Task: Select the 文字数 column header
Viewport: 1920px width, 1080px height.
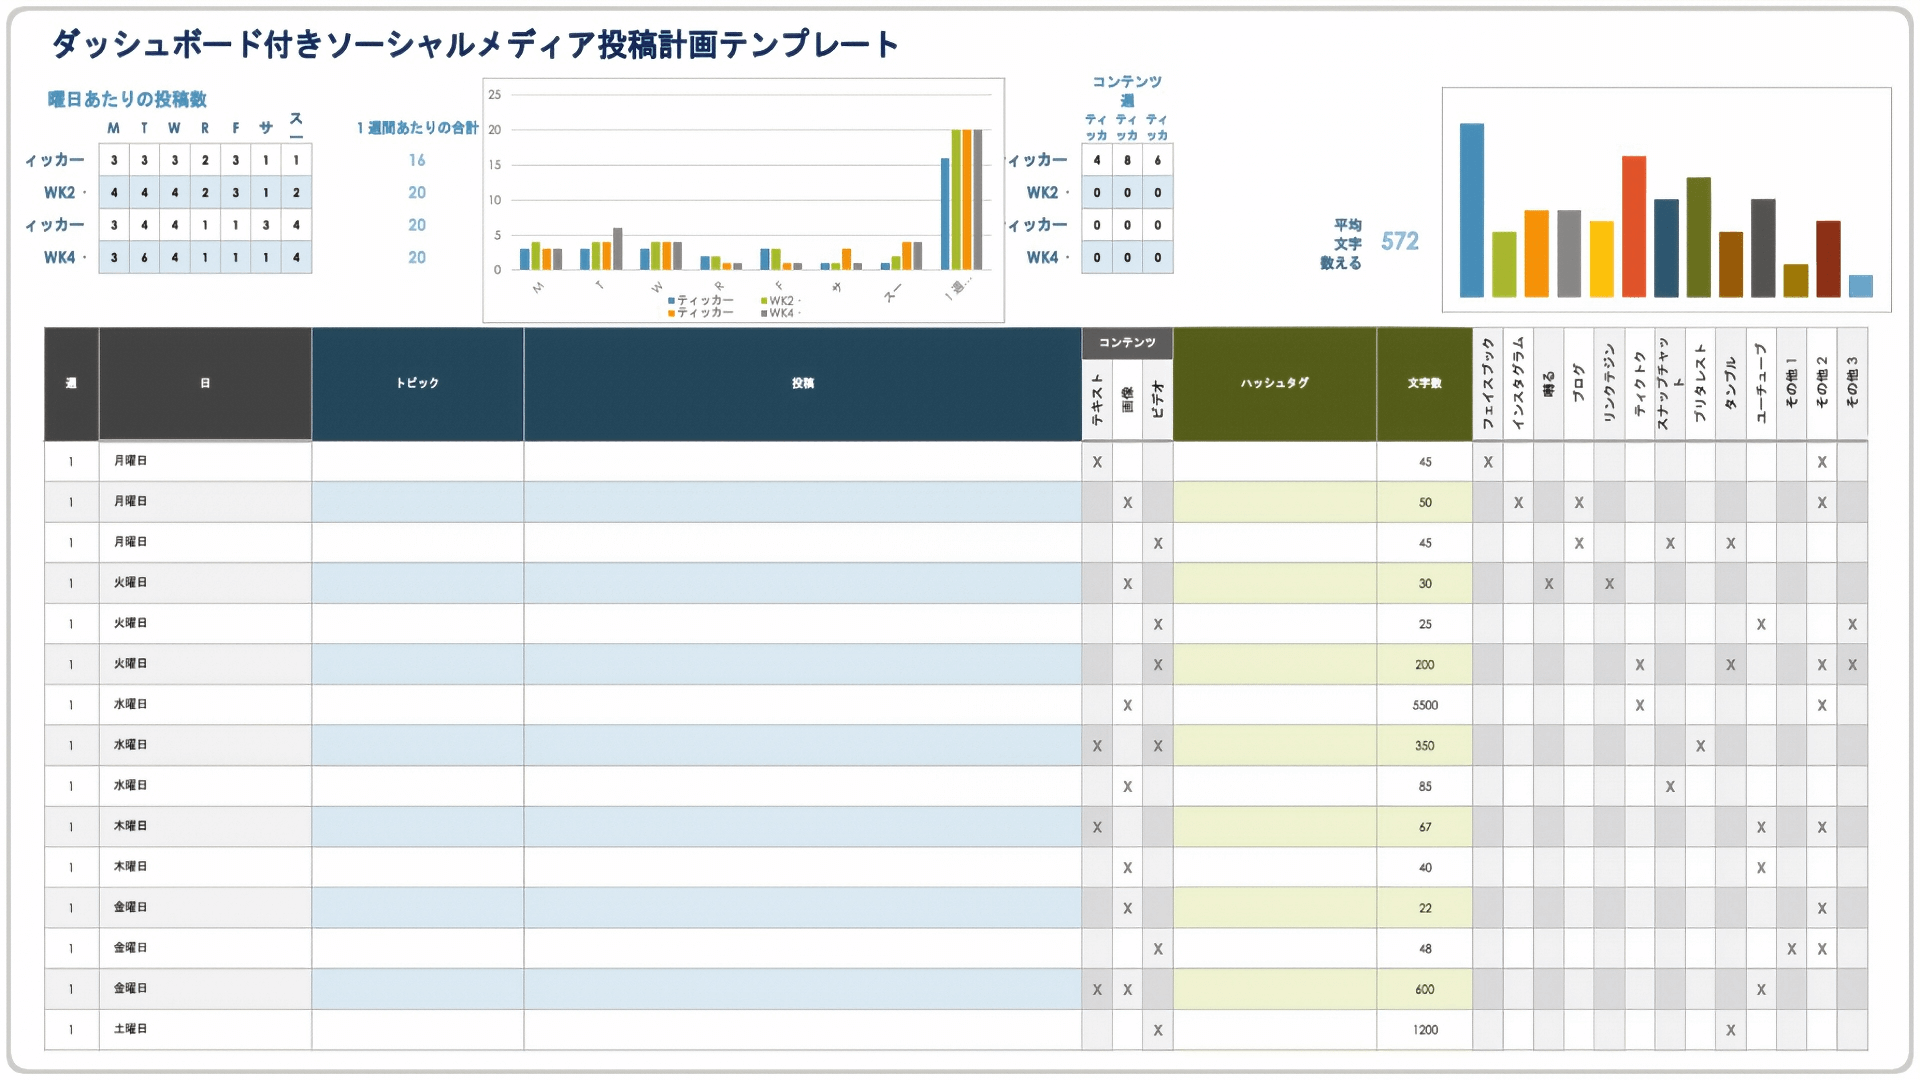Action: [1424, 384]
